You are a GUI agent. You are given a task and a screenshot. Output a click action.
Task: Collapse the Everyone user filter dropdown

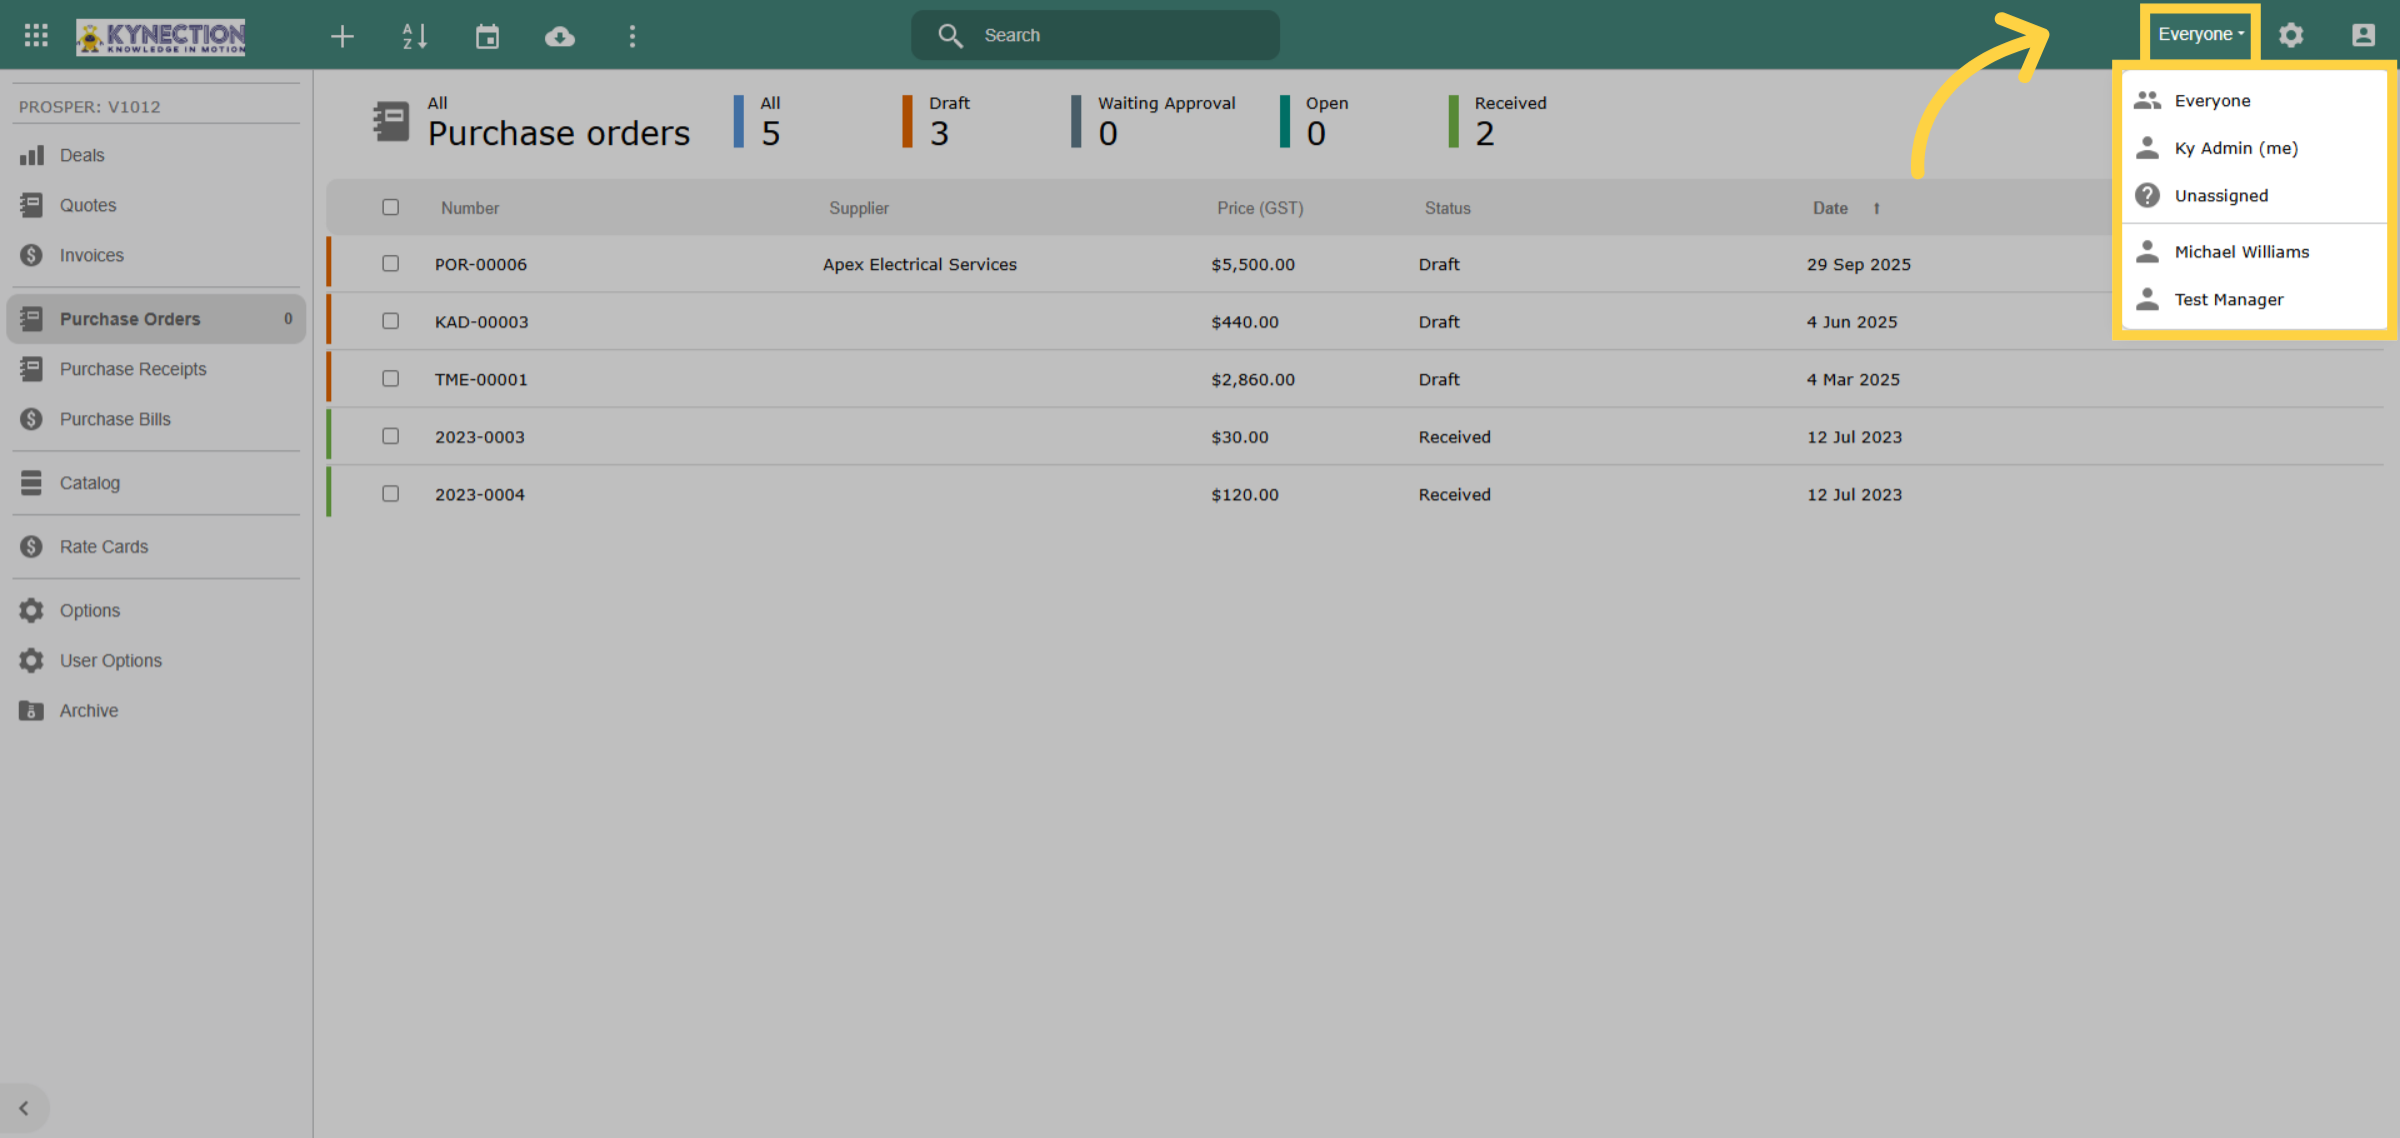[x=2201, y=34]
